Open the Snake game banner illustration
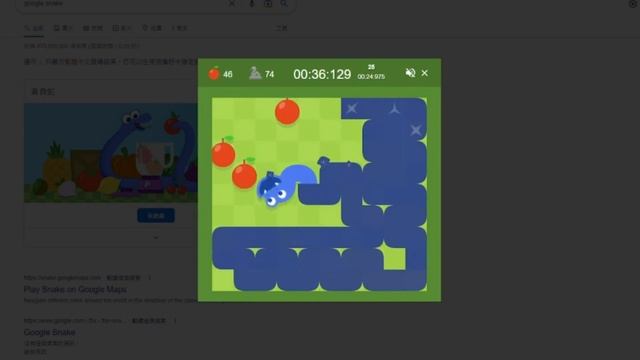This screenshot has height=360, width=640. (x=111, y=153)
